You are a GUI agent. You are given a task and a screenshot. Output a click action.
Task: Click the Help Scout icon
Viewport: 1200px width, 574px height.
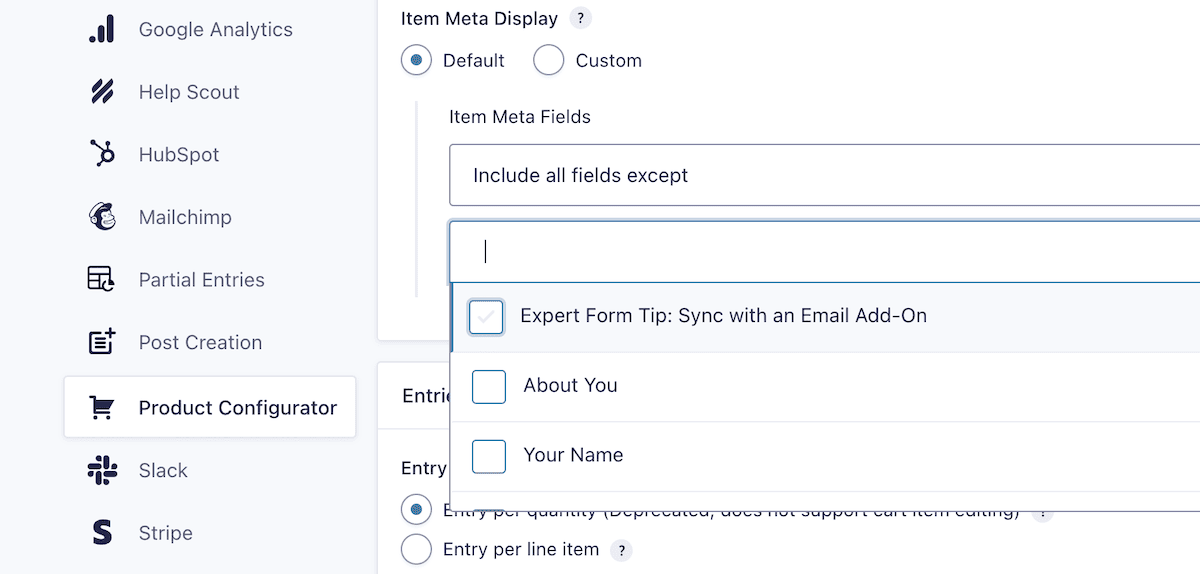(x=101, y=92)
